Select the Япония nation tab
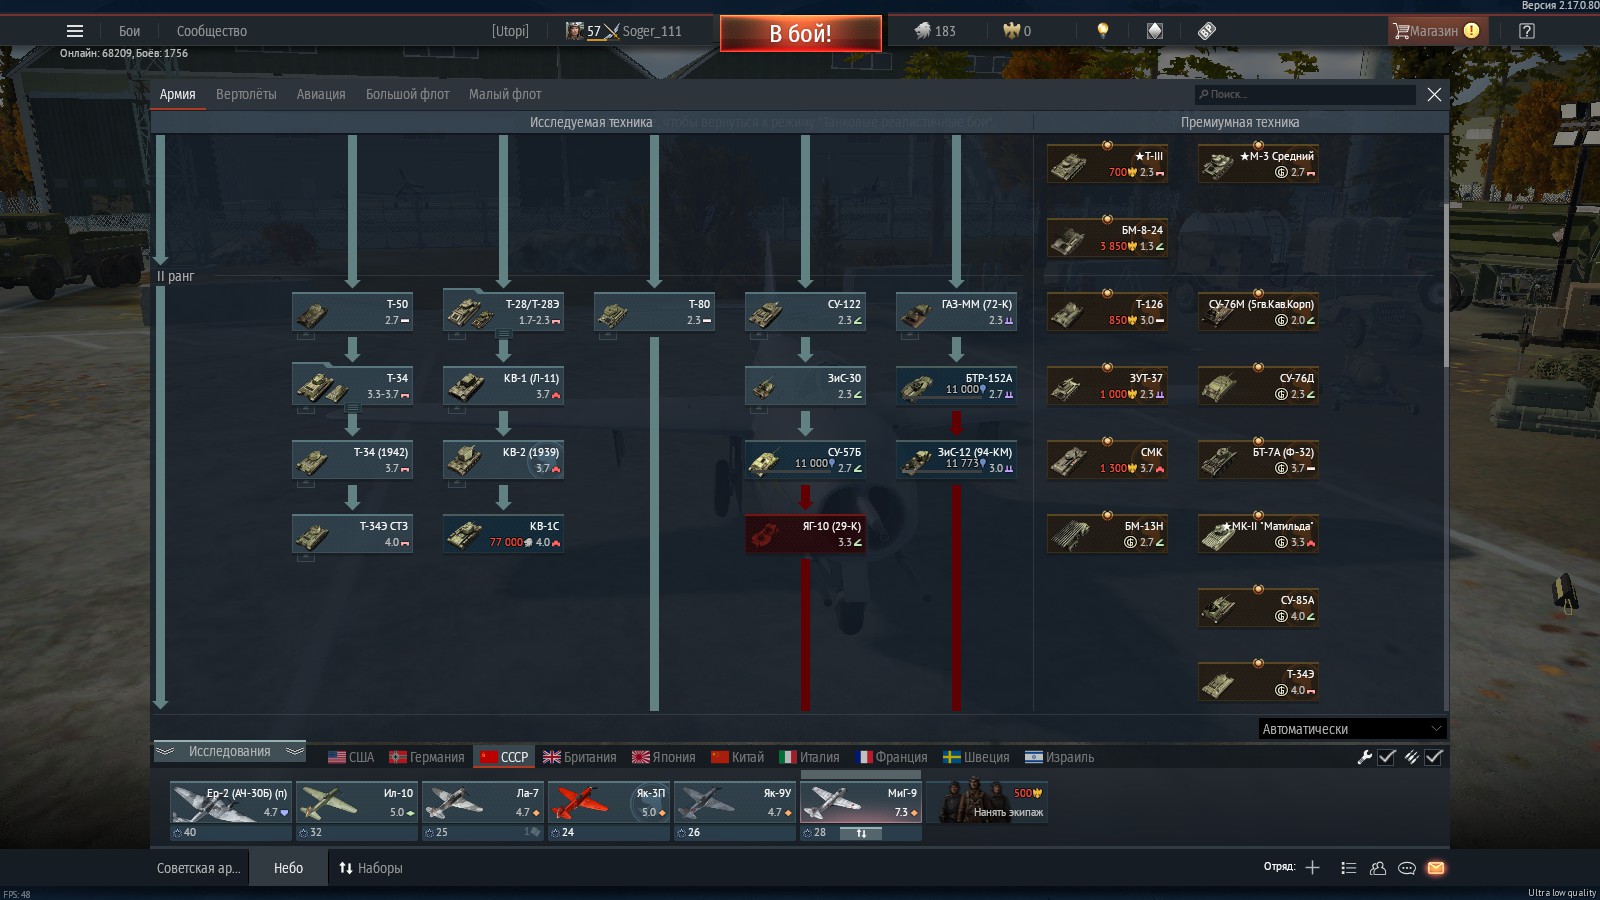 (x=663, y=757)
